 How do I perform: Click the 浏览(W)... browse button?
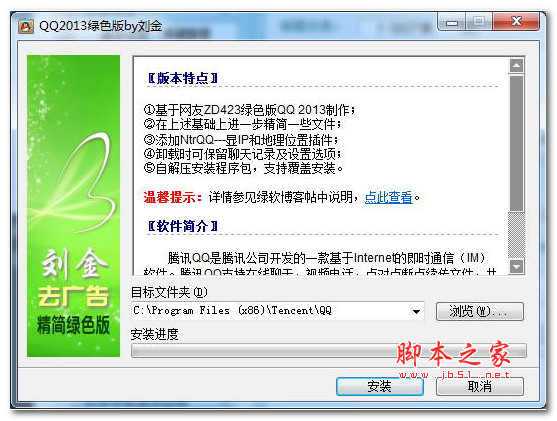pos(480,312)
